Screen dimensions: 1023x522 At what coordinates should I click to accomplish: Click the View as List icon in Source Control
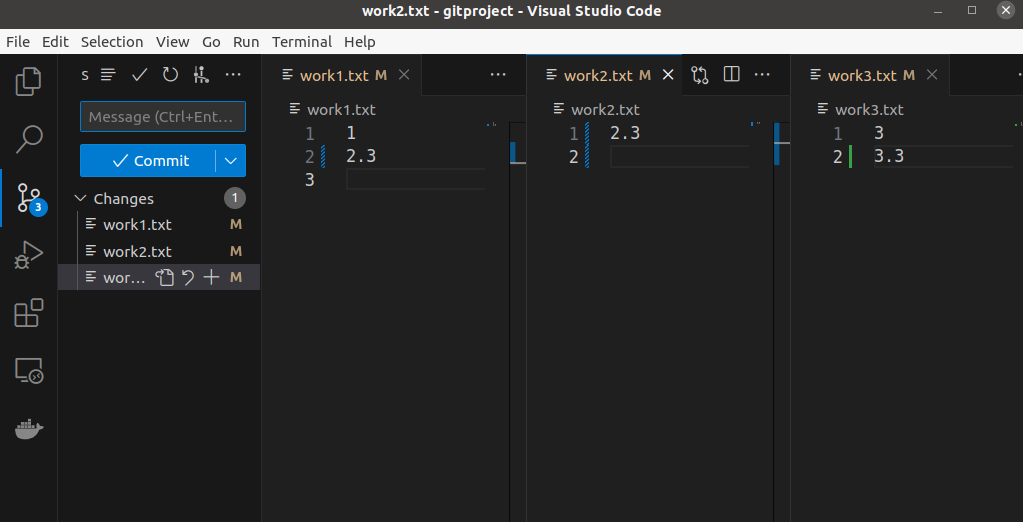(x=108, y=75)
